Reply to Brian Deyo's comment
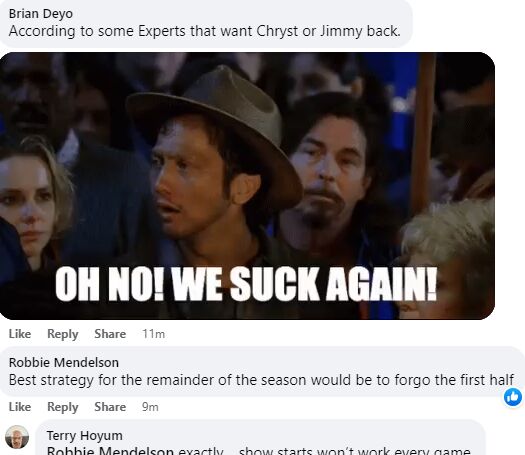The width and height of the screenshot is (525, 455). pyautogui.click(x=63, y=334)
